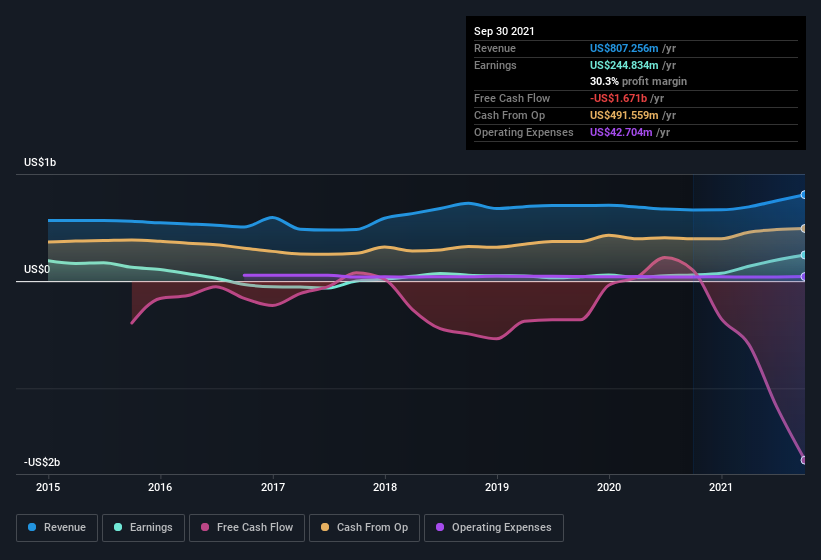Viewport: 821px width, 560px height.
Task: Click the orange Cash From Op endpoint dot
Action: 804,229
